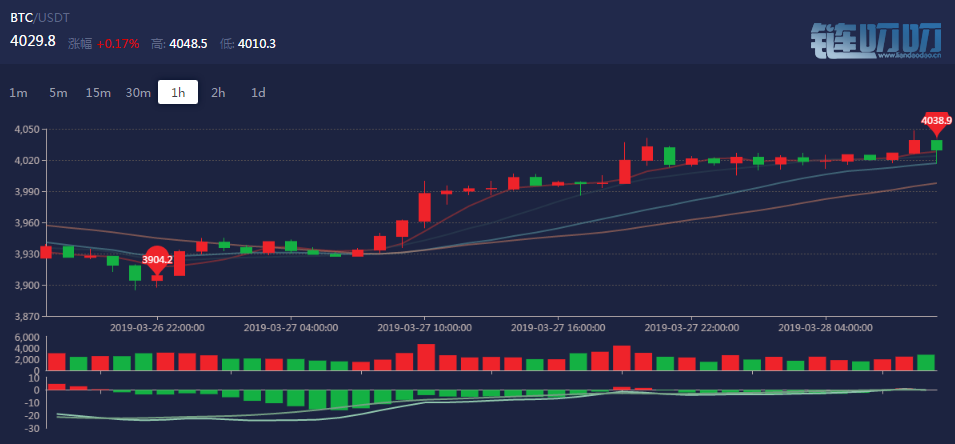Click the high value 4048.5

tap(188, 44)
